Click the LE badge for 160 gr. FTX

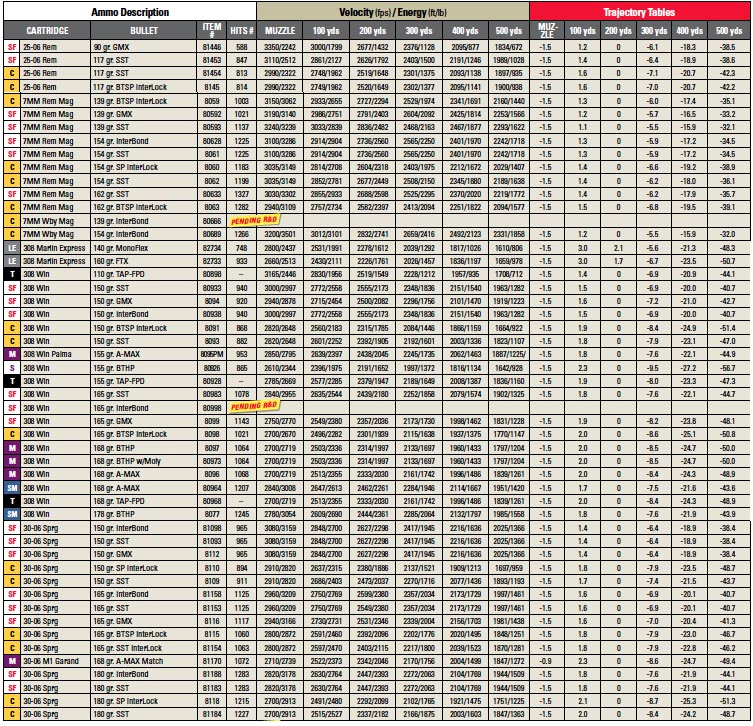point(12,261)
